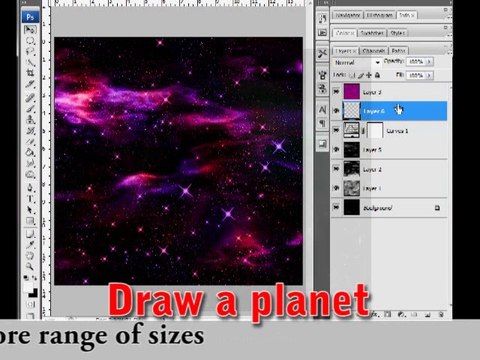Click the Opacity value field
This screenshot has height=360, width=480.
416,62
